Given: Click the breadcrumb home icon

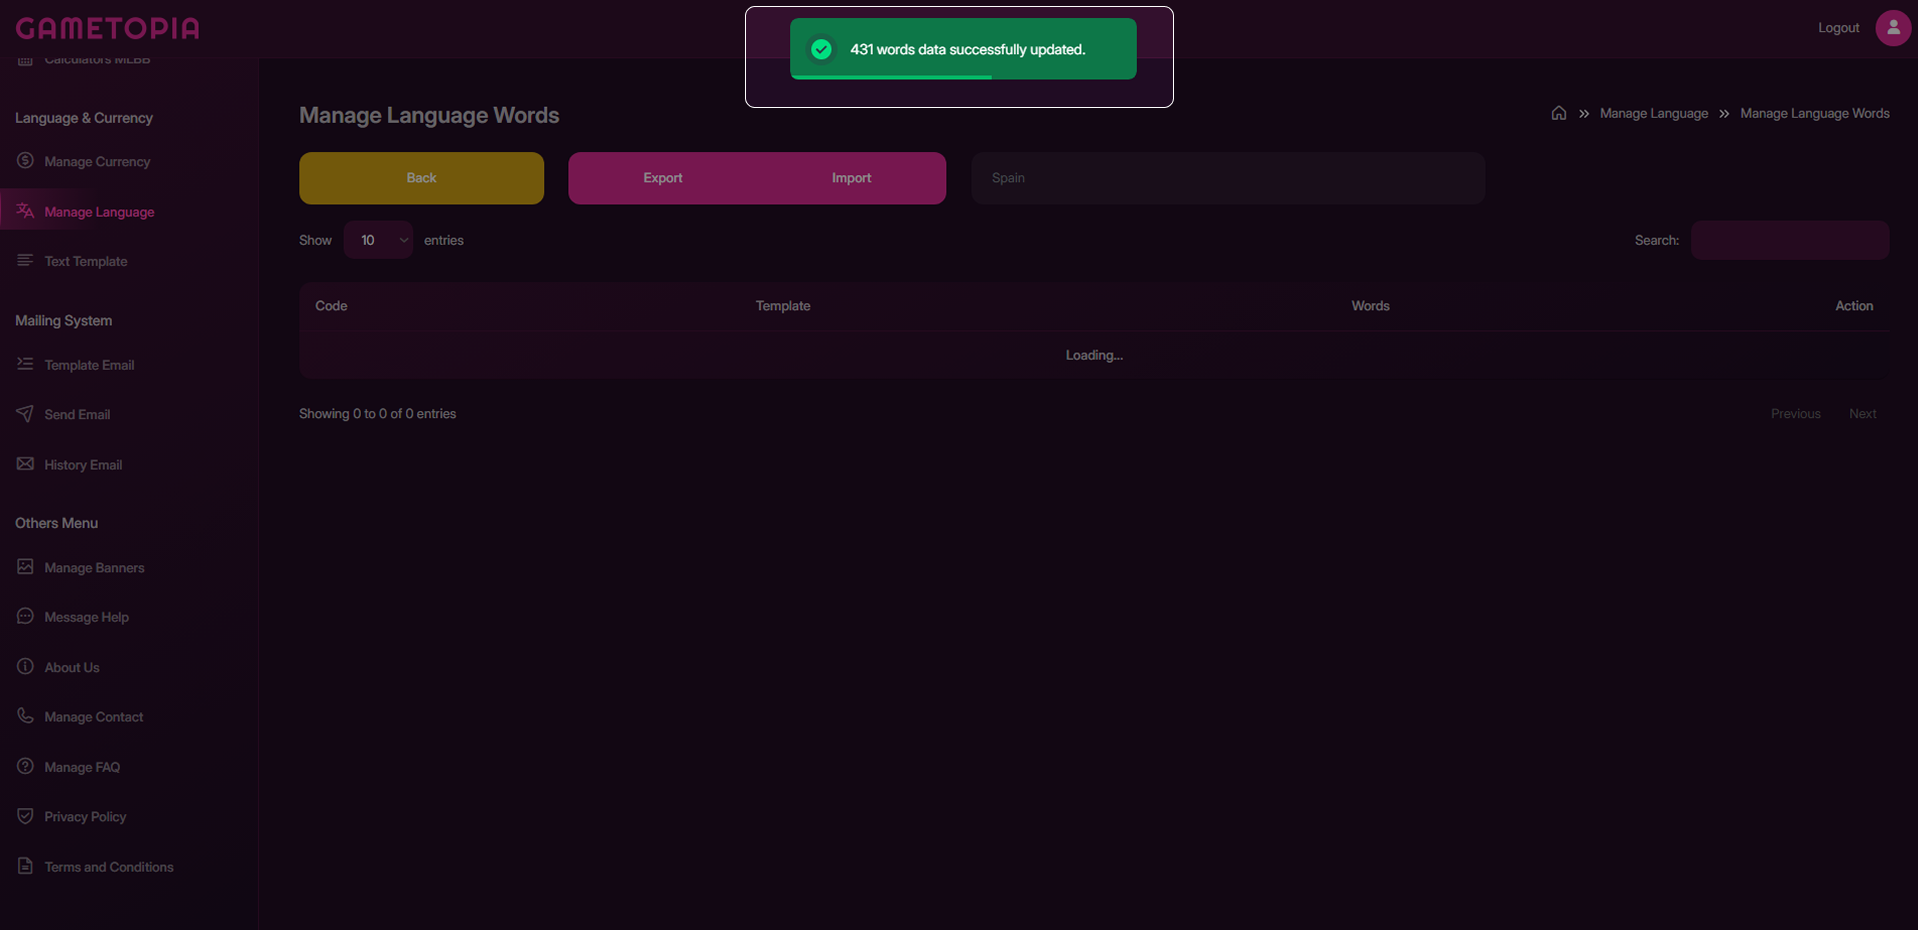Looking at the screenshot, I should click(x=1558, y=113).
